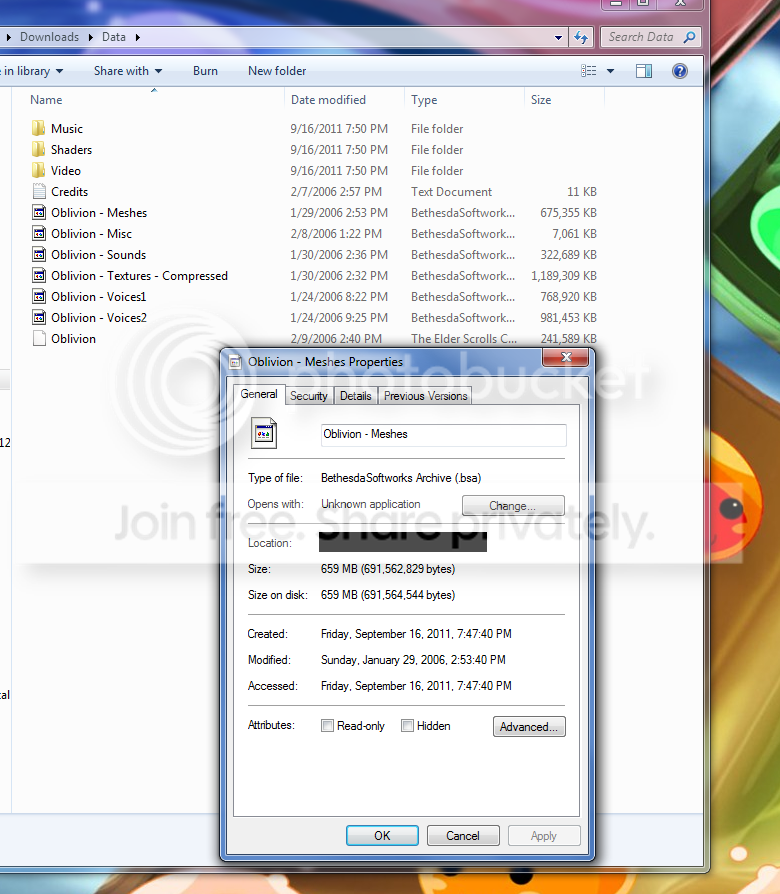Image resolution: width=780 pixels, height=894 pixels.
Task: Select Oblivion - Textures - Compressed file icon
Action: coord(39,275)
